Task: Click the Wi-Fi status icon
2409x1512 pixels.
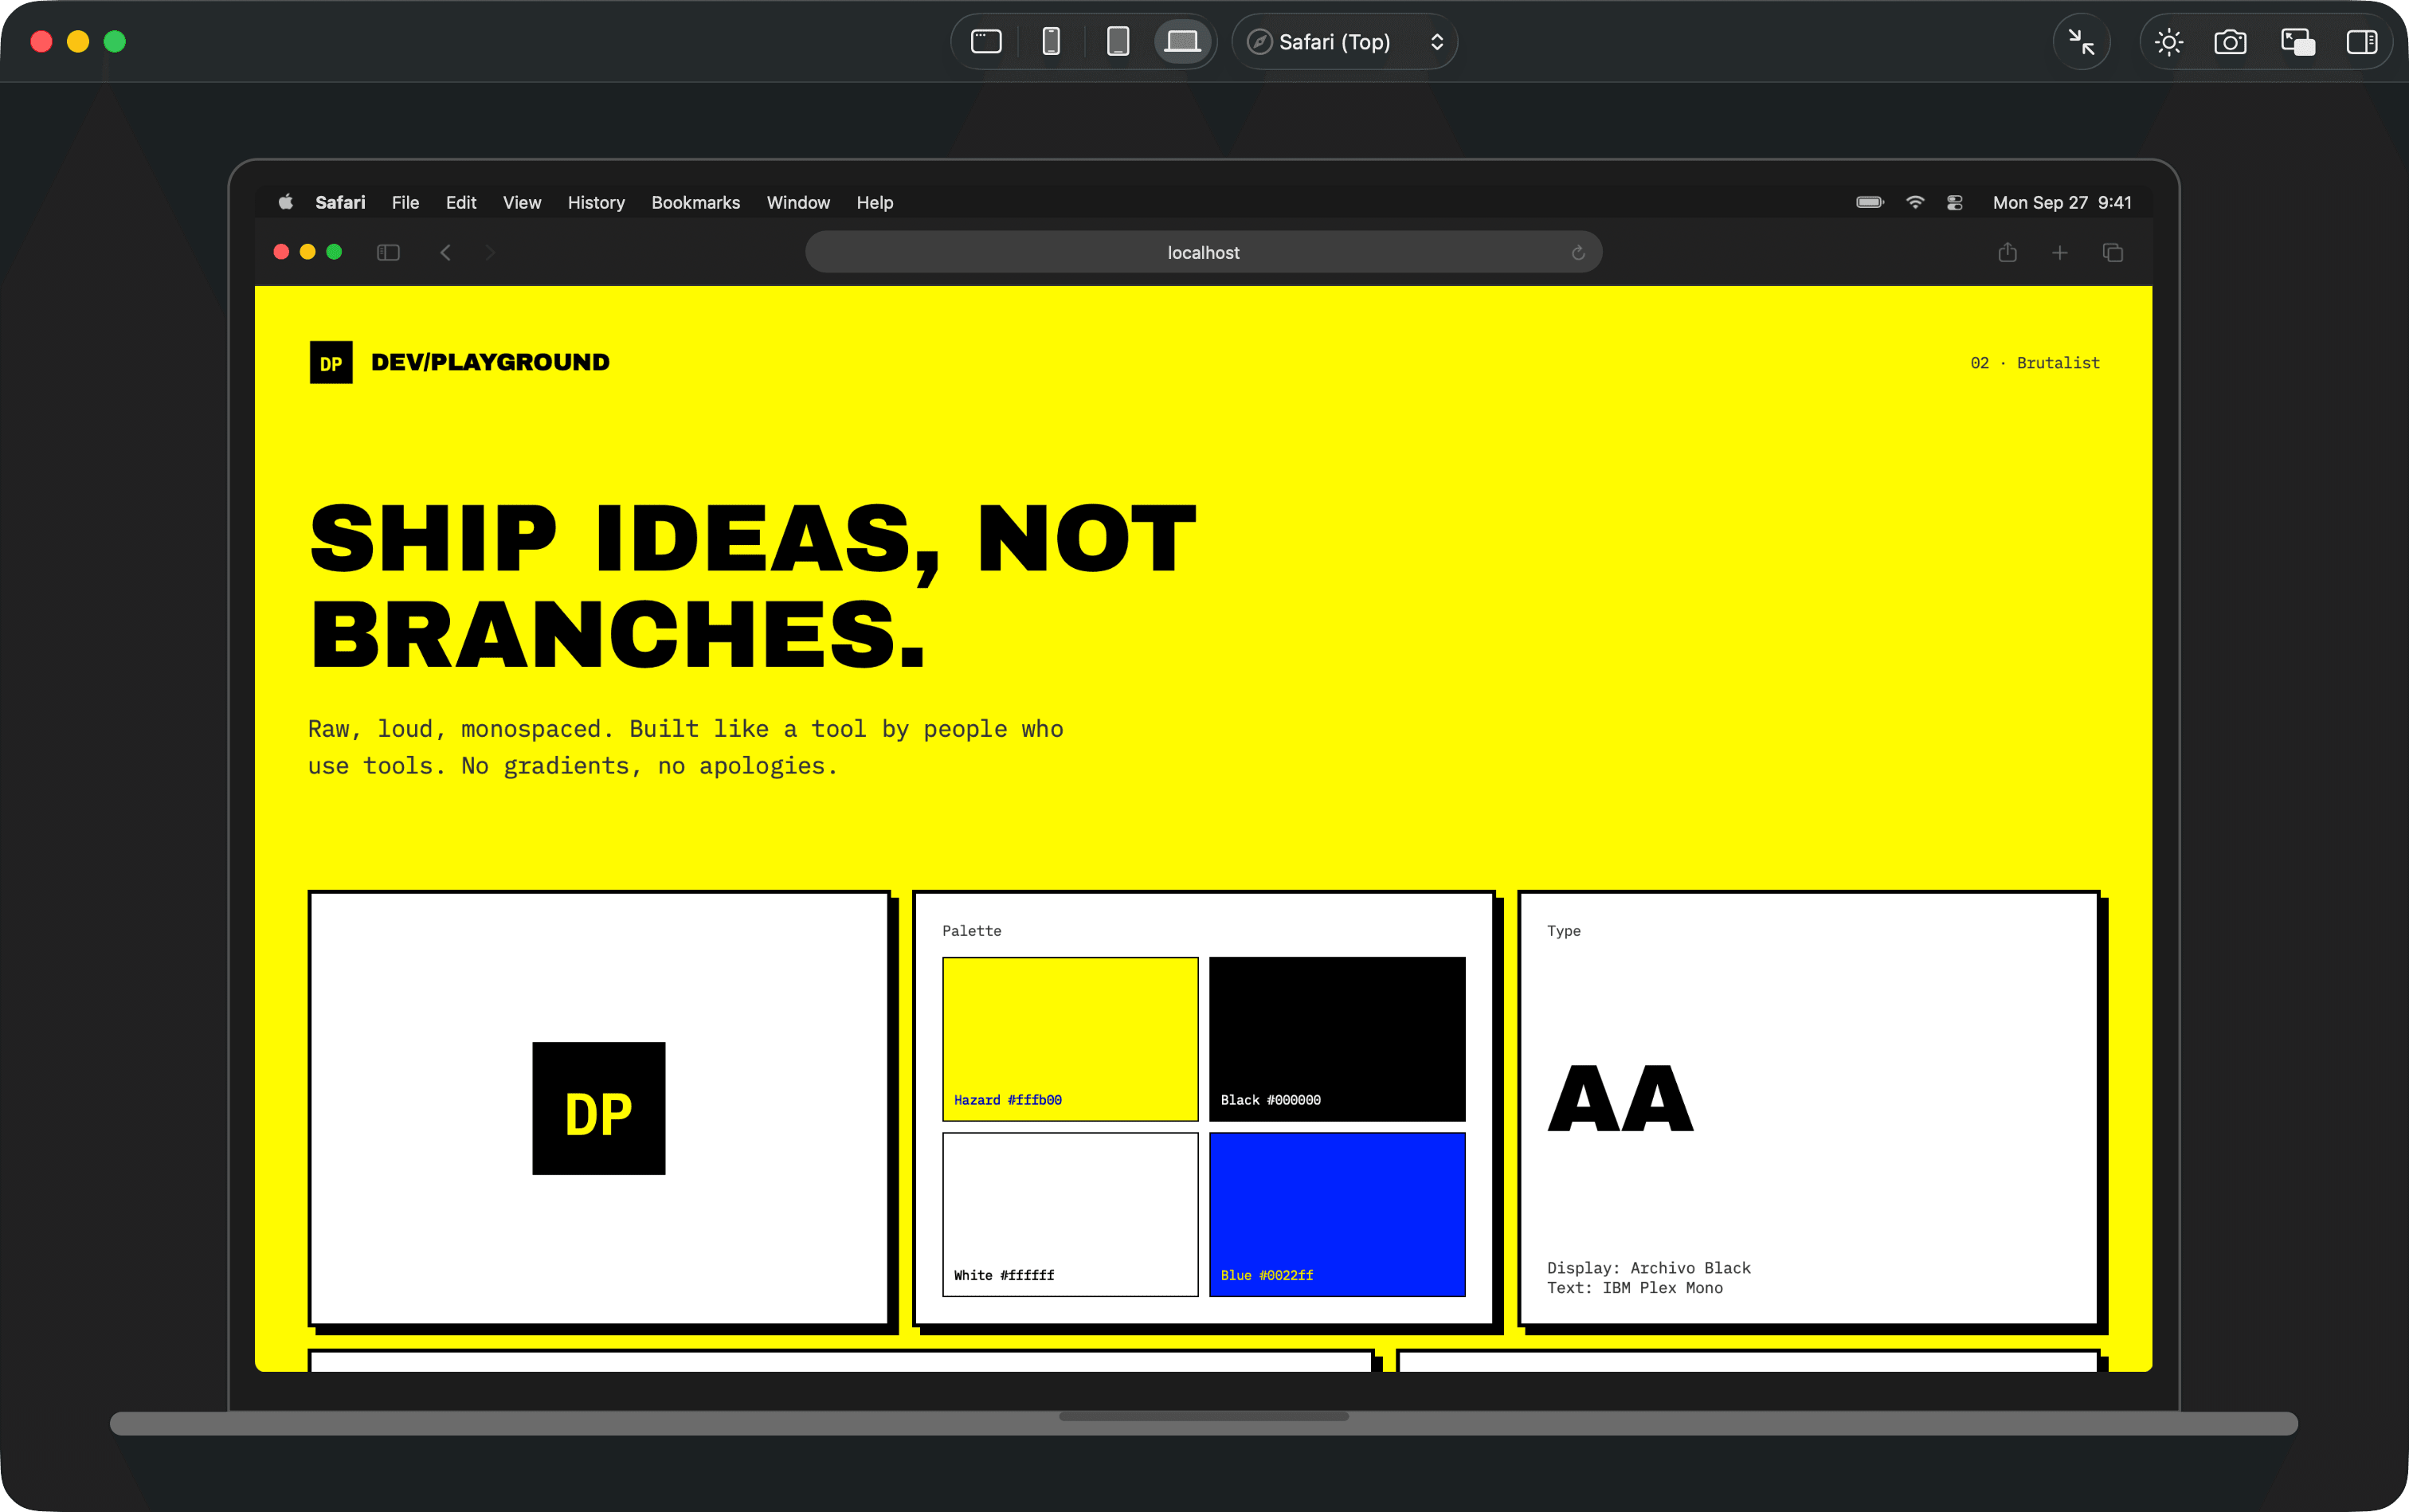Action: point(1915,202)
